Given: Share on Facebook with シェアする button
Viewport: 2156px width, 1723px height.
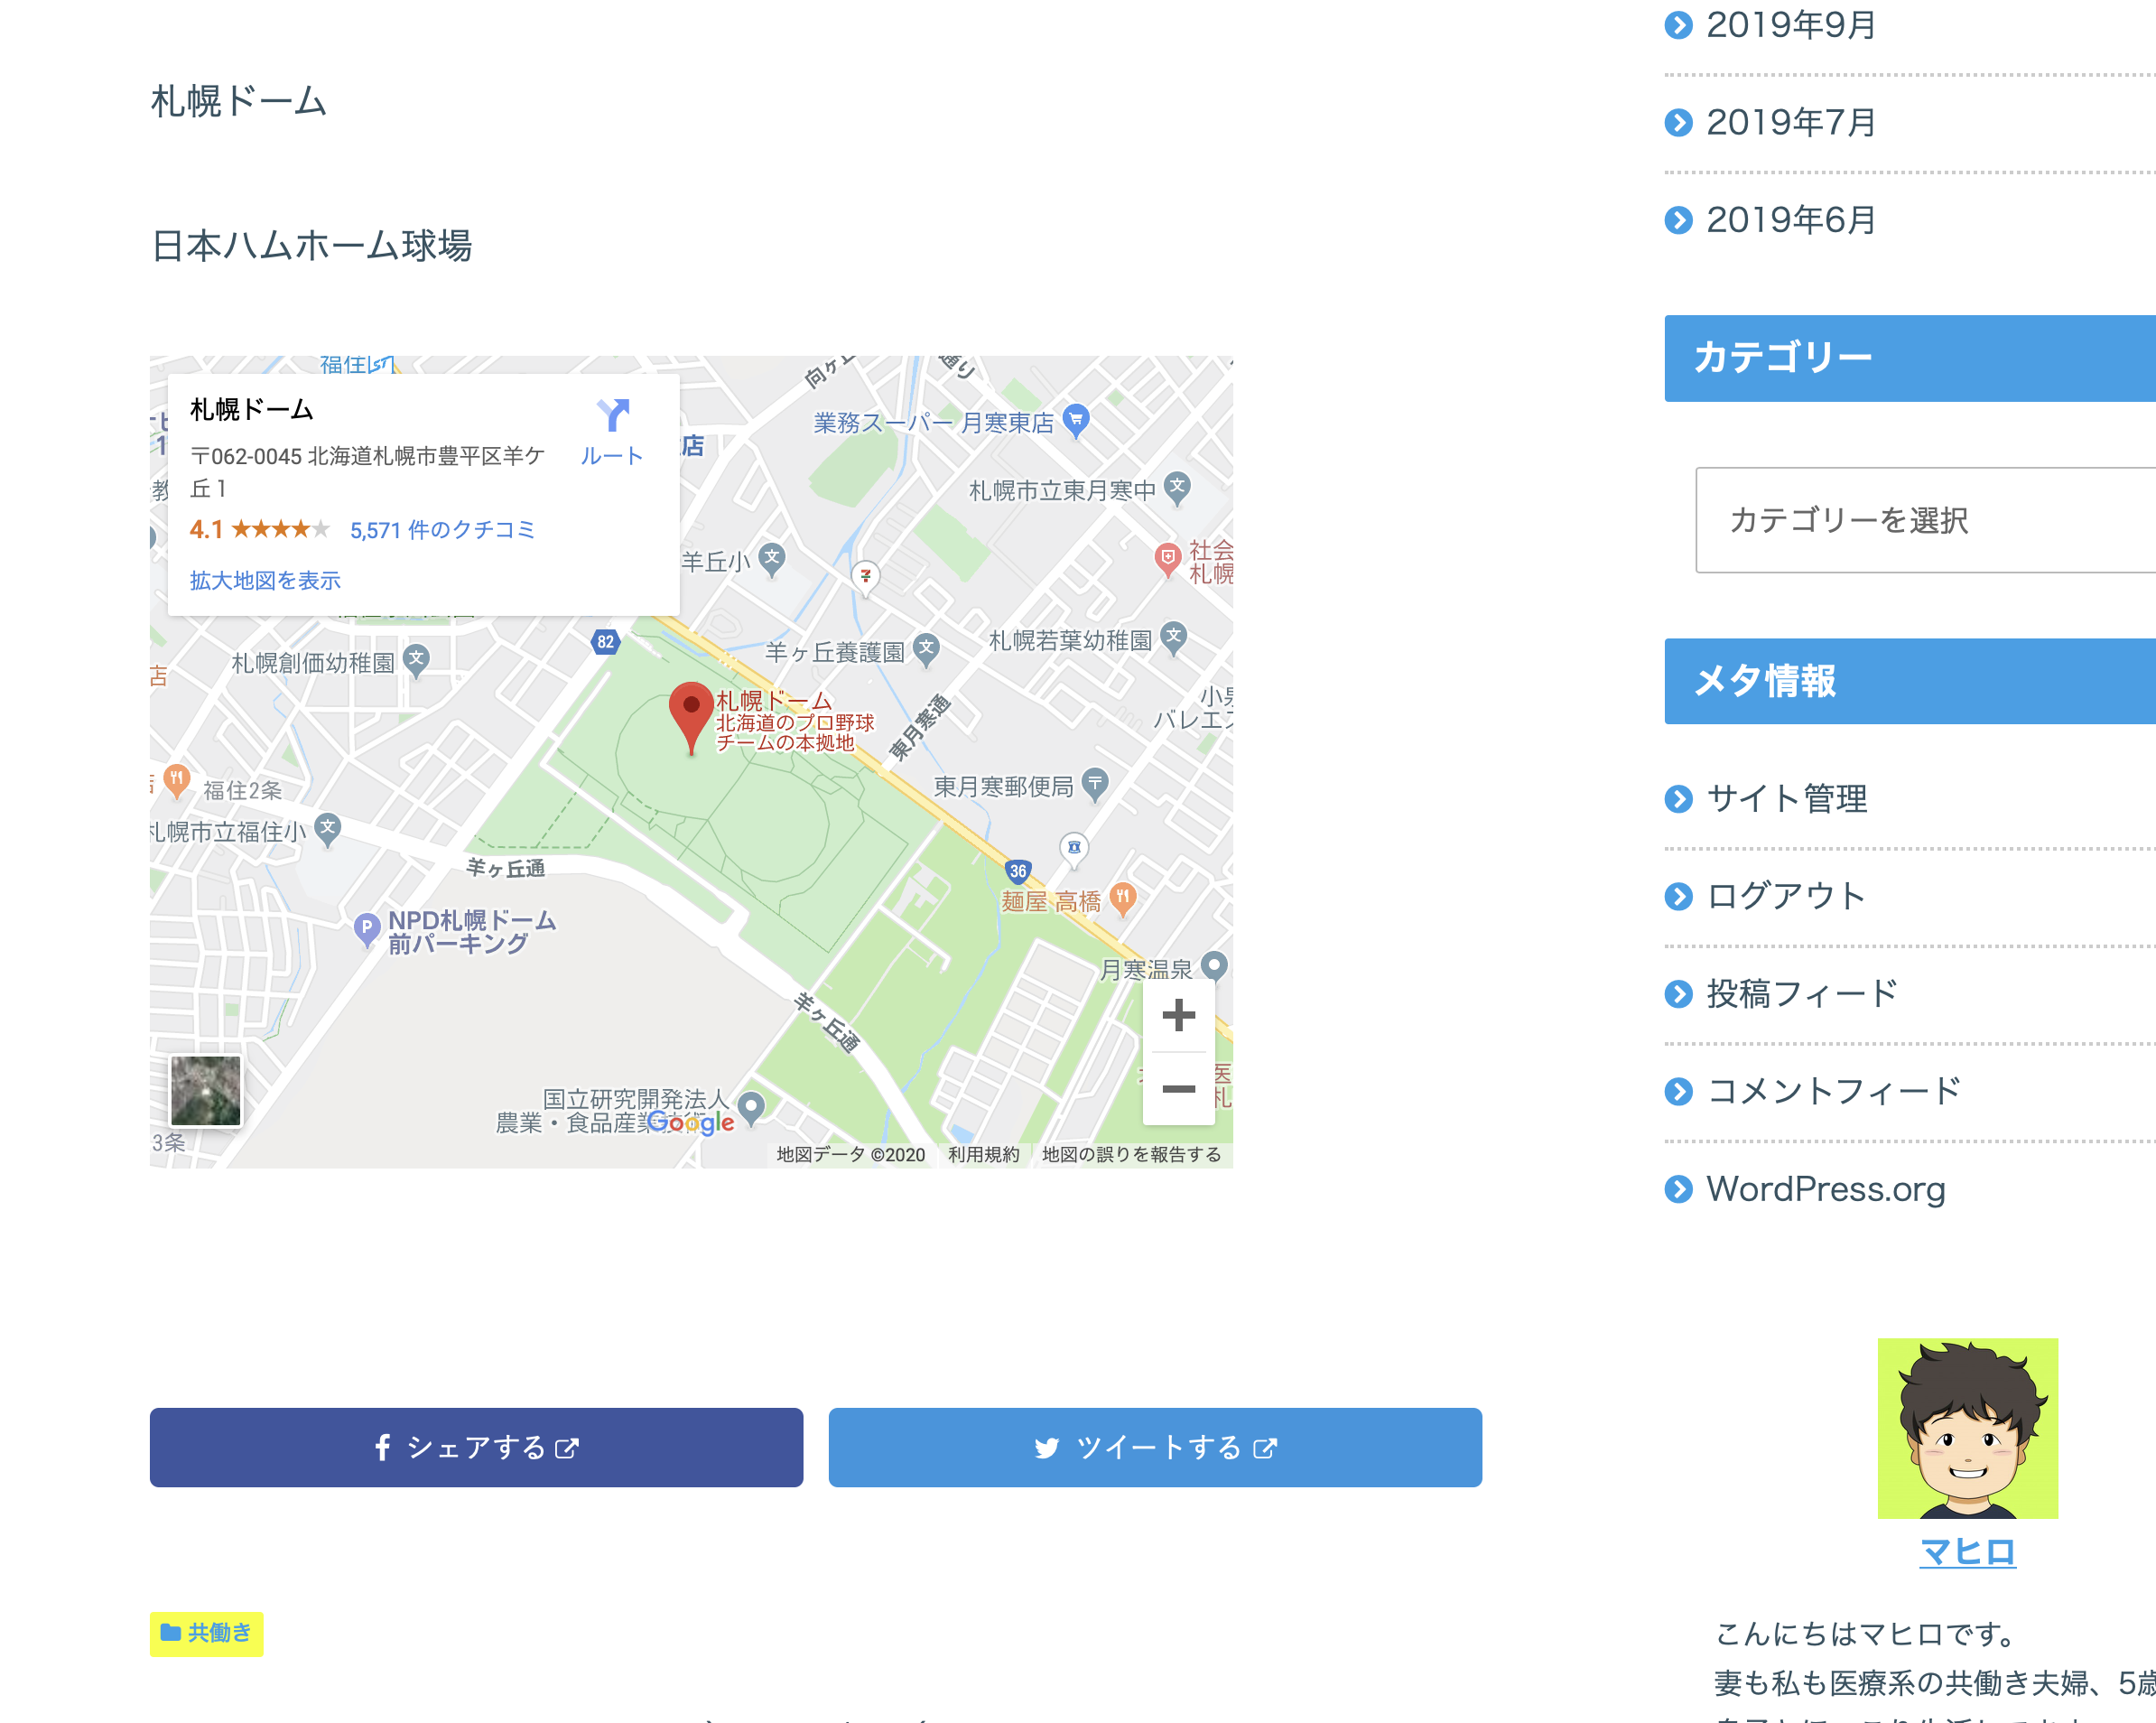Looking at the screenshot, I should (476, 1447).
